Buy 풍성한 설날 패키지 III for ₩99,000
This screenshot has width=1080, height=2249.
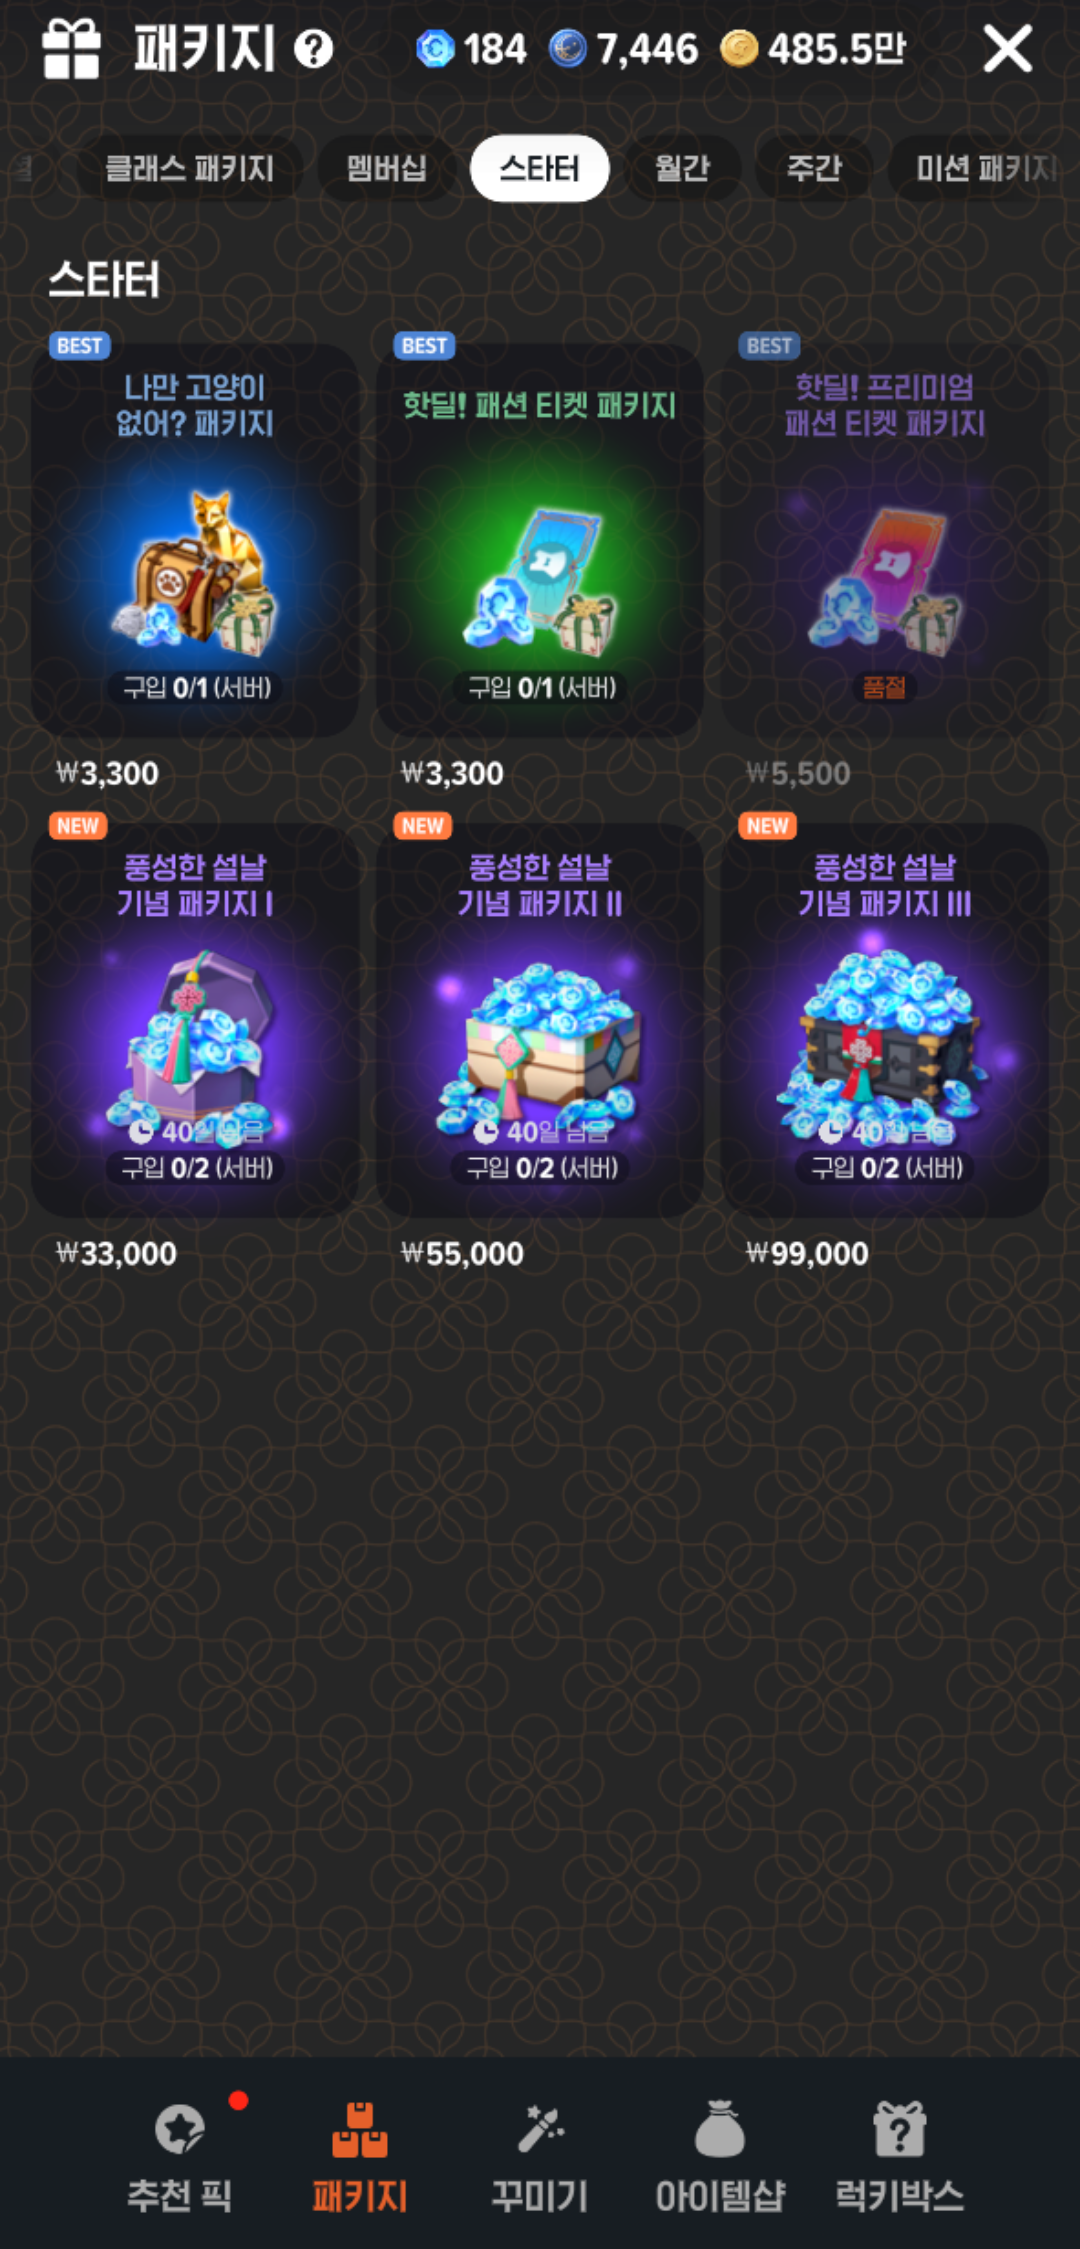tap(885, 1021)
